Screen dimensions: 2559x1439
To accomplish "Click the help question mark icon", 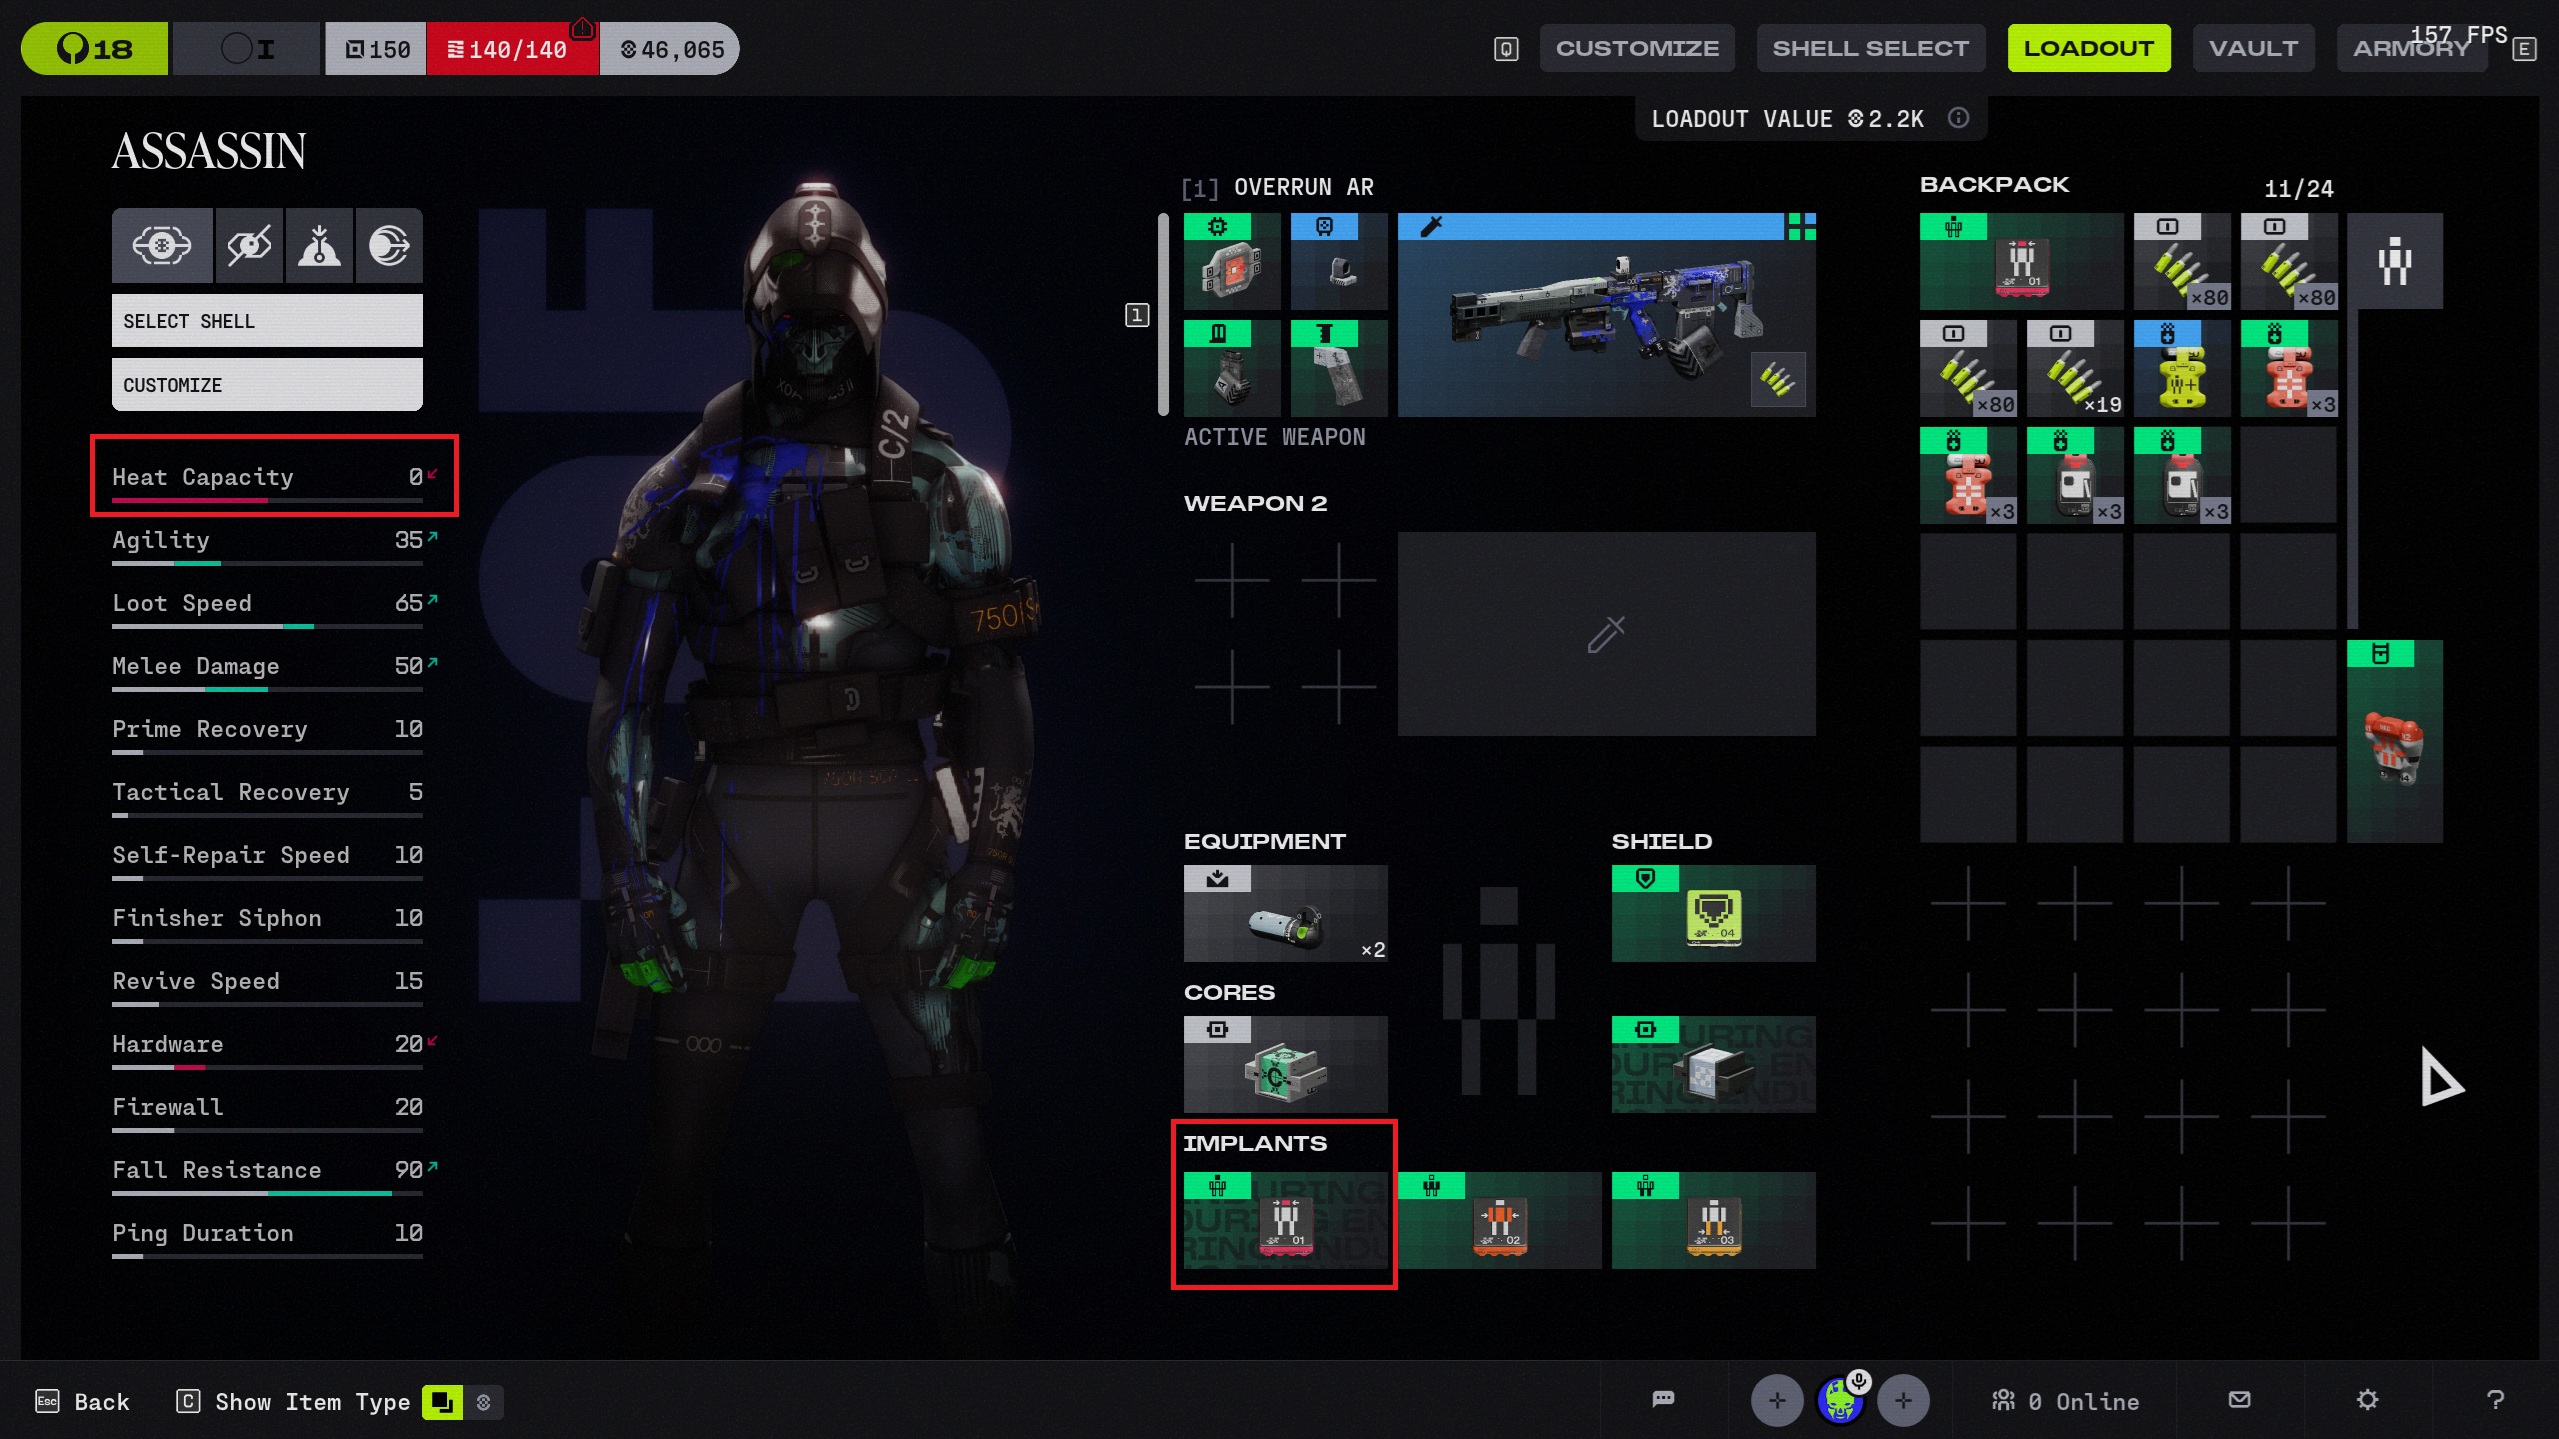I will point(2495,1399).
